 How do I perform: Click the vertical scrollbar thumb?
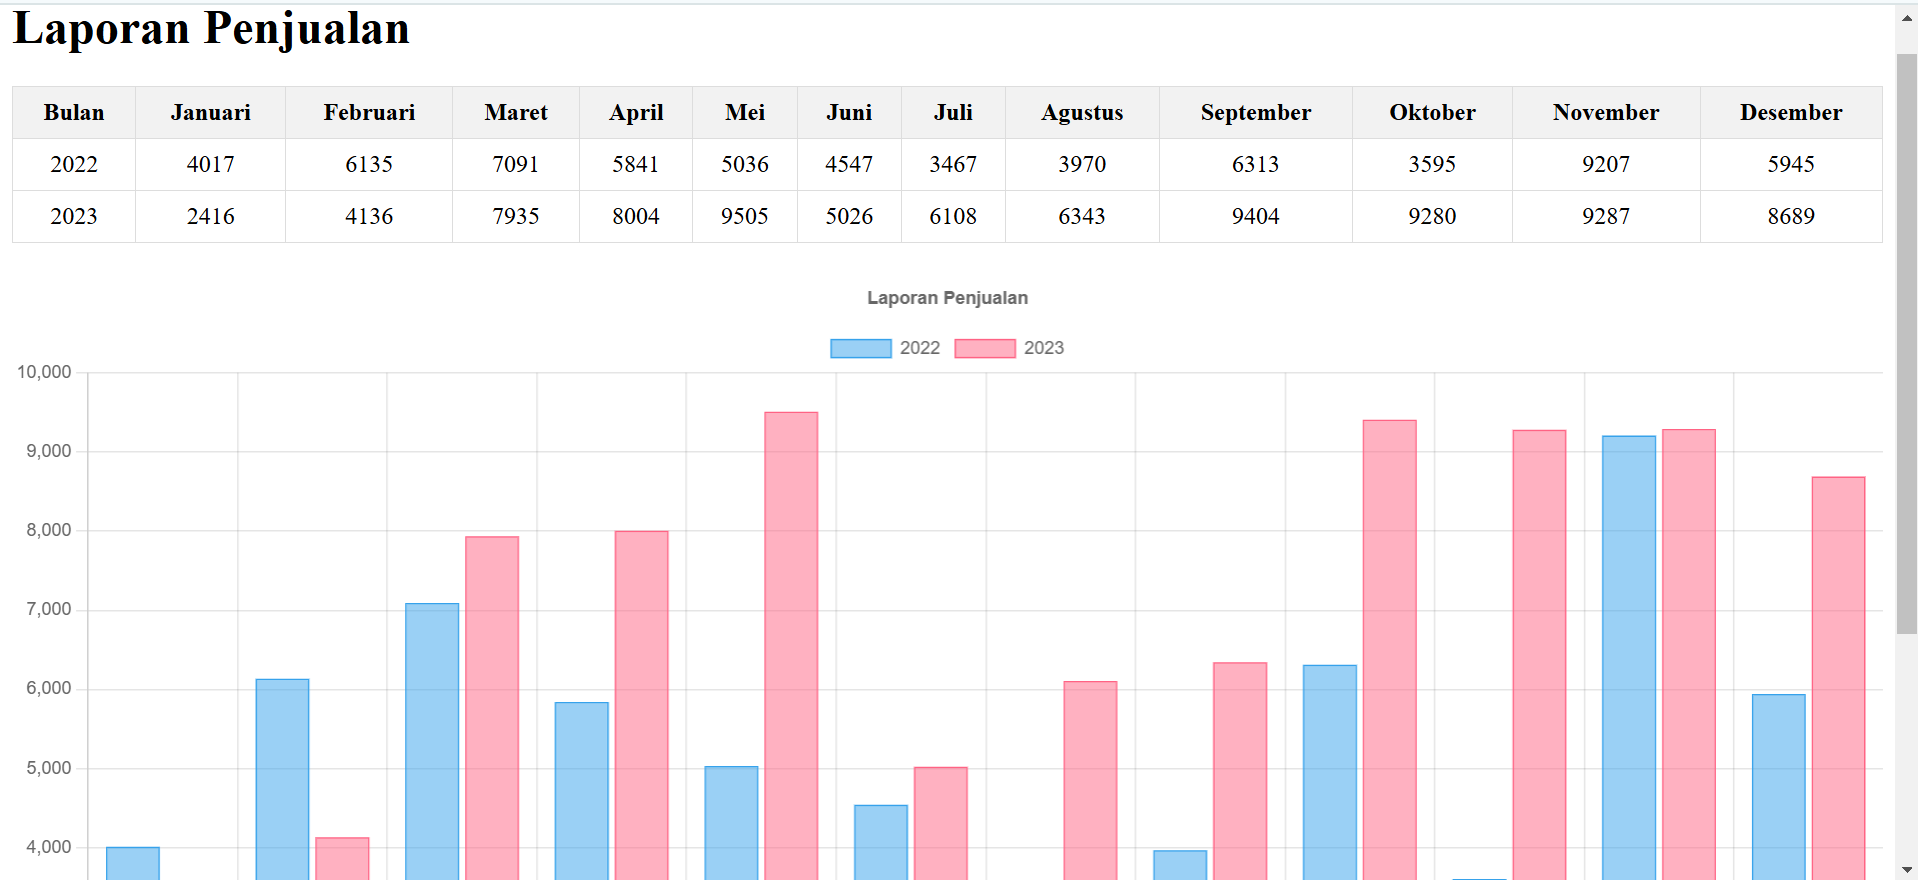pos(1906,340)
